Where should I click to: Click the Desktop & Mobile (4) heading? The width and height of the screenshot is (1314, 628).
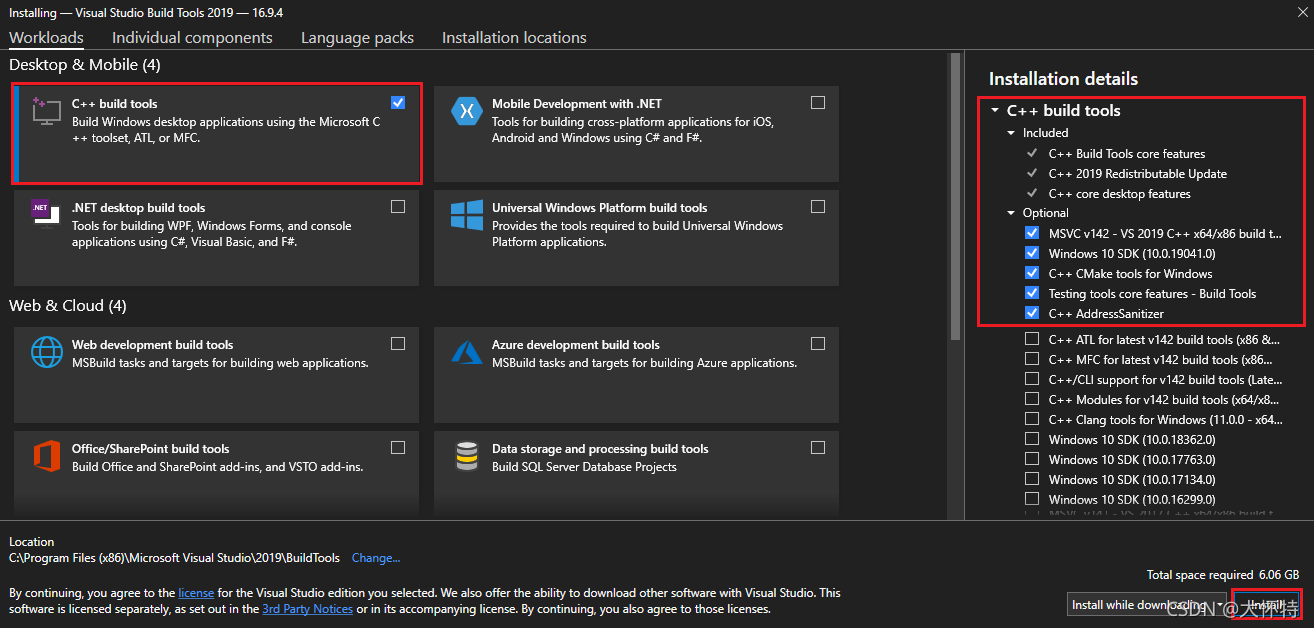85,65
